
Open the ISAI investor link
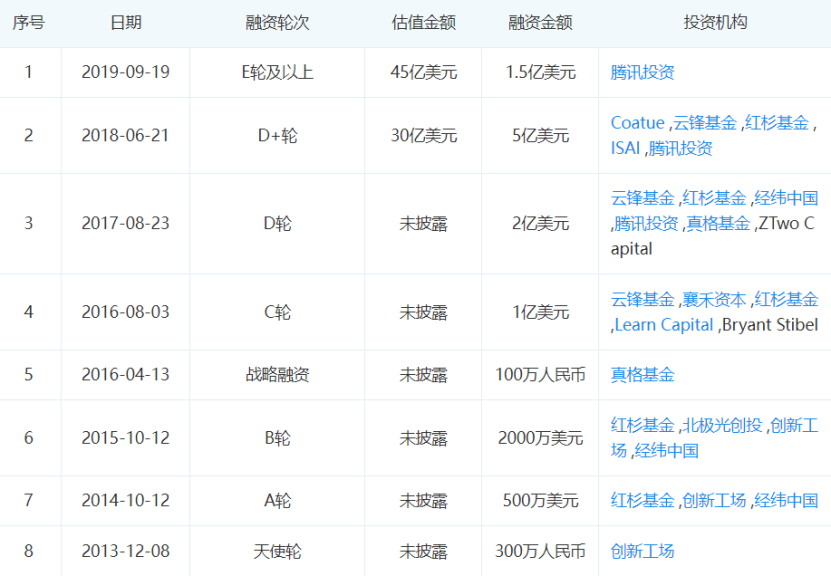pyautogui.click(x=625, y=148)
